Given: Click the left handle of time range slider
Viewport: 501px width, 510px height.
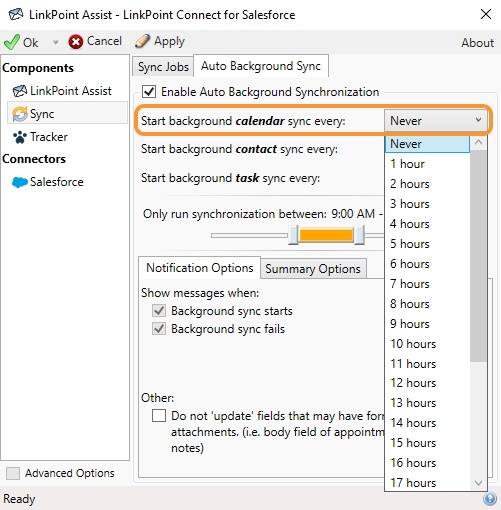Looking at the screenshot, I should [293, 235].
